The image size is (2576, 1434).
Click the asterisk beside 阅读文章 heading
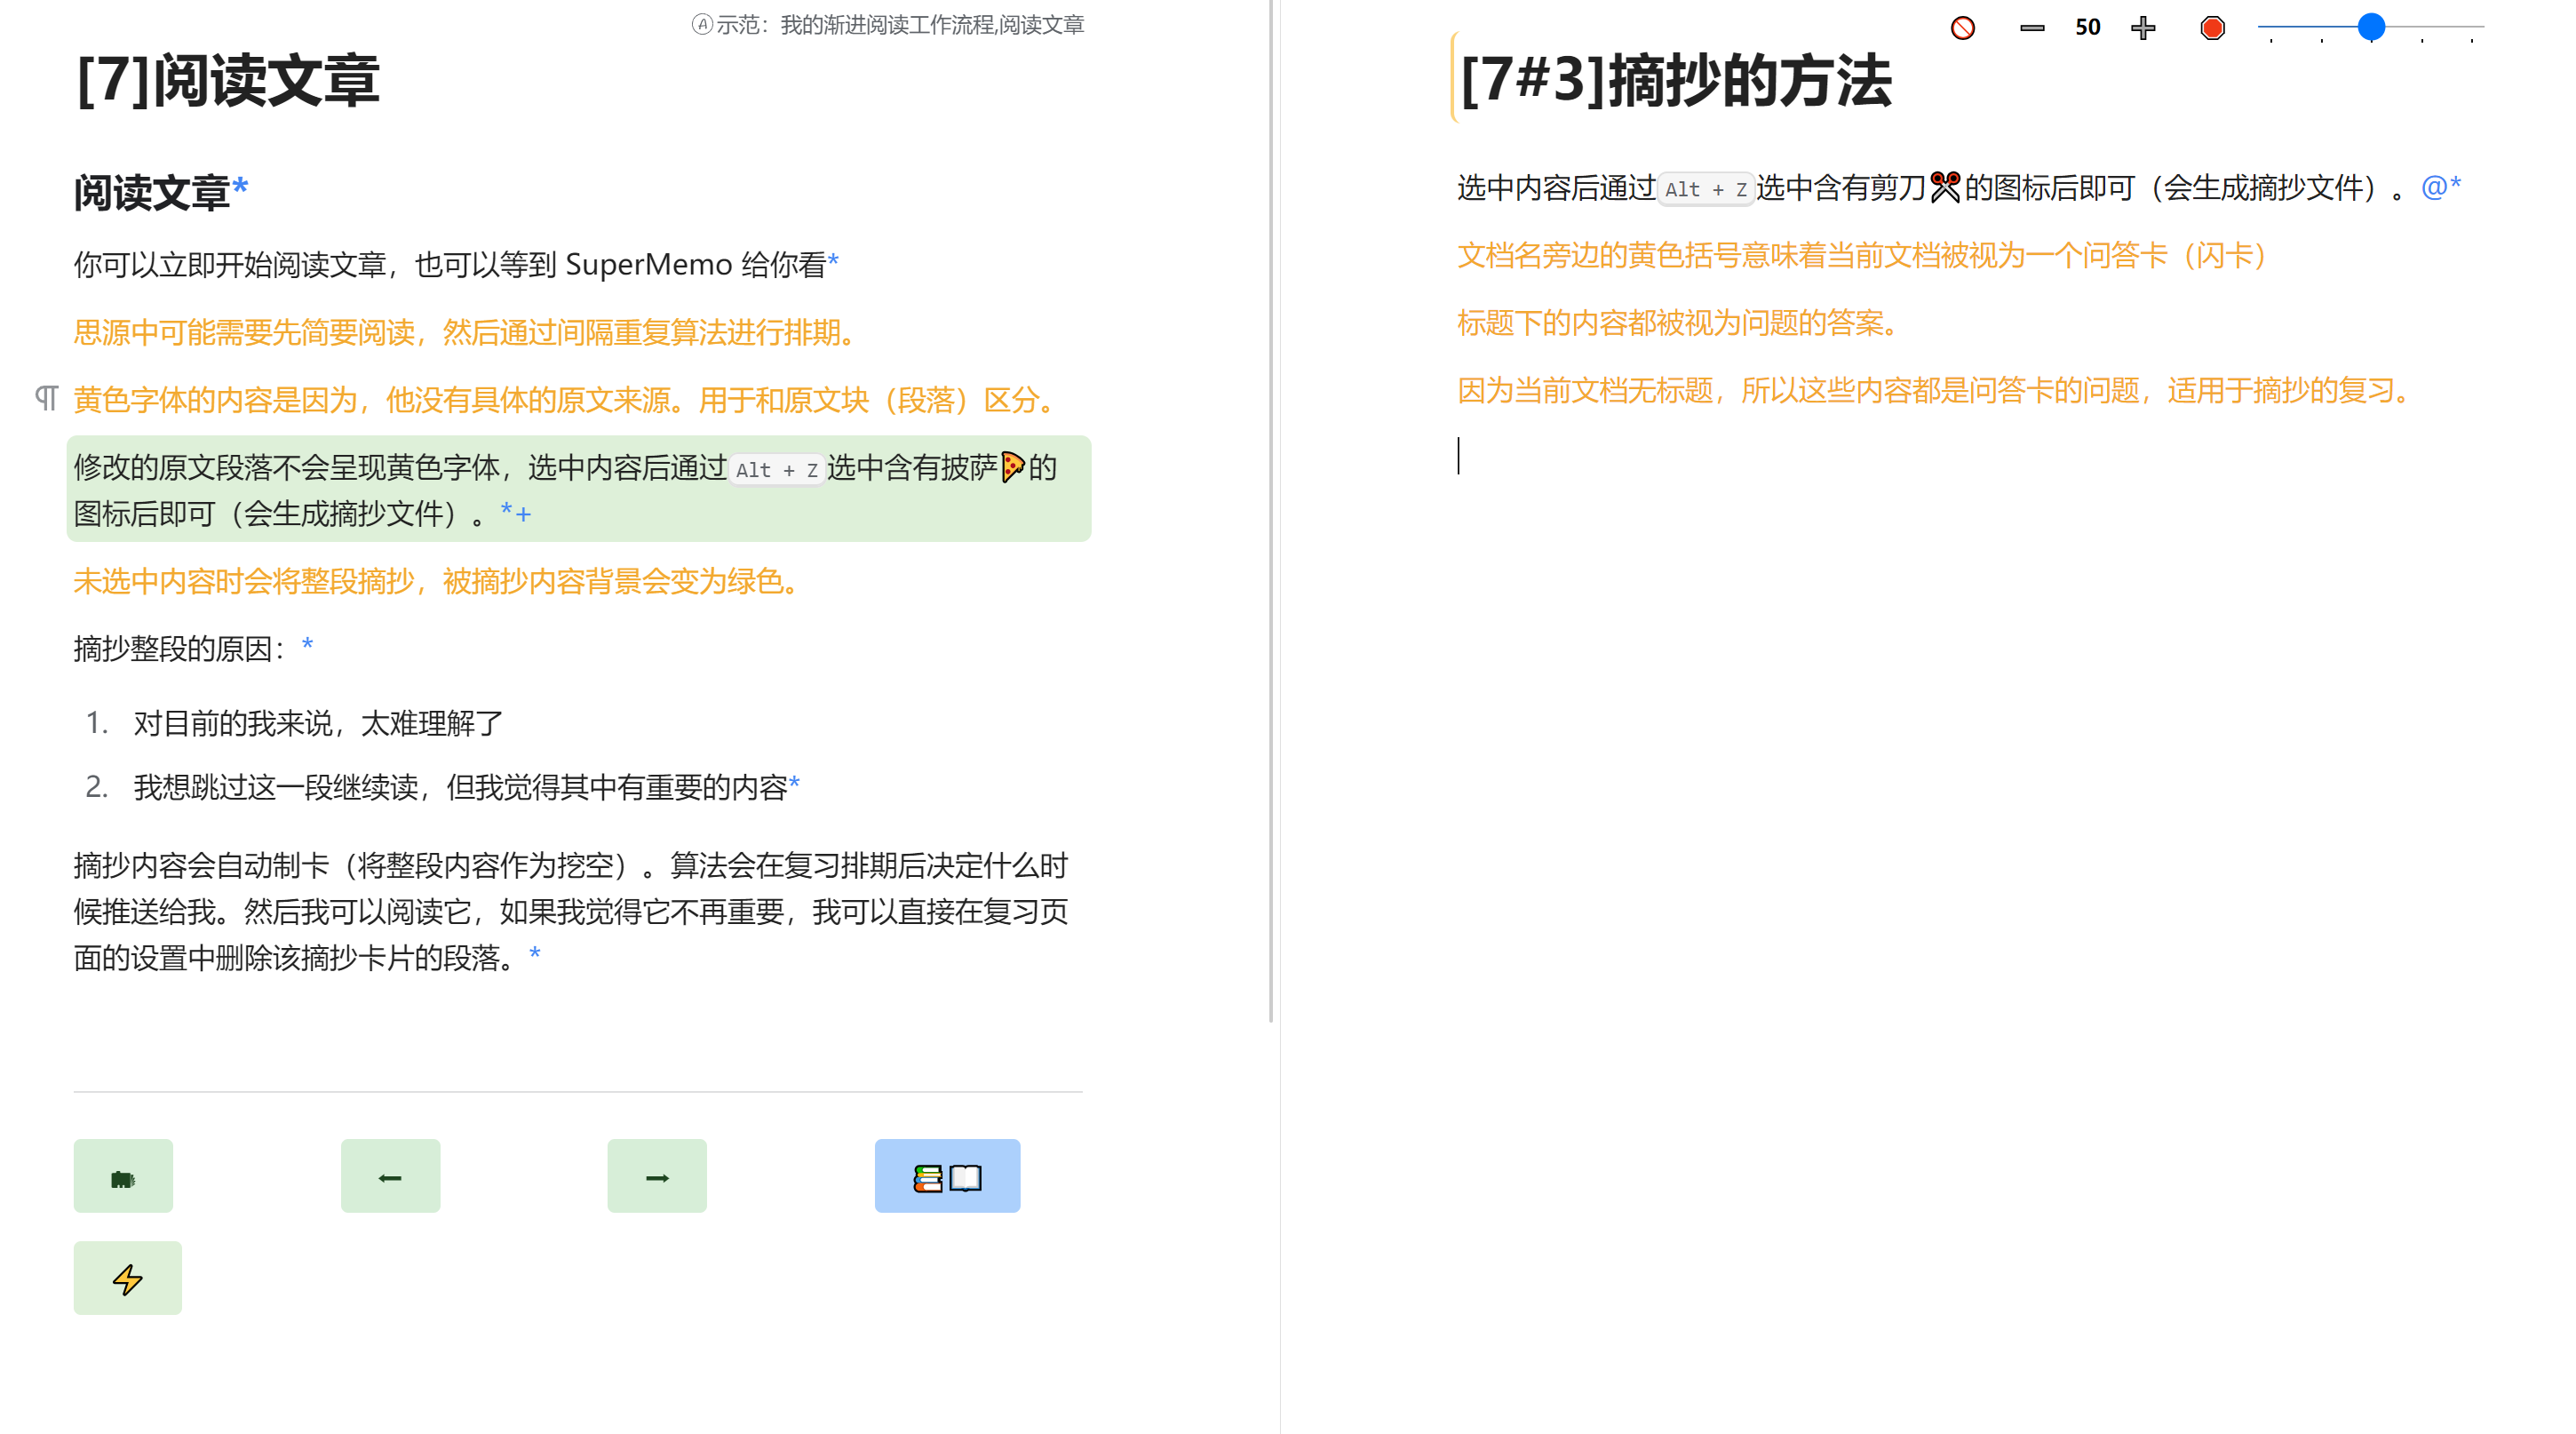coord(240,187)
